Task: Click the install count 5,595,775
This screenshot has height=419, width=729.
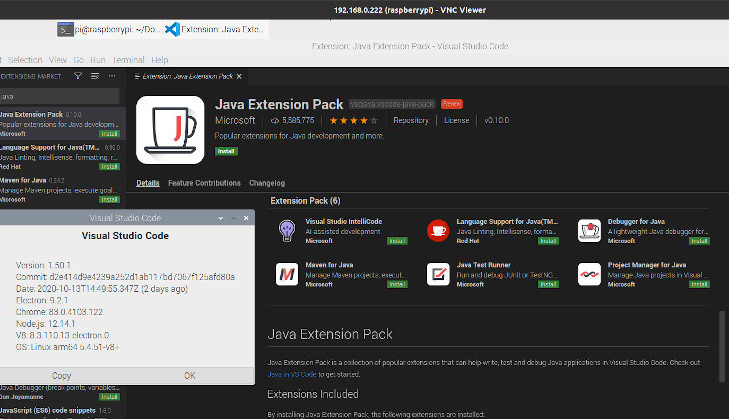Action: click(x=293, y=120)
